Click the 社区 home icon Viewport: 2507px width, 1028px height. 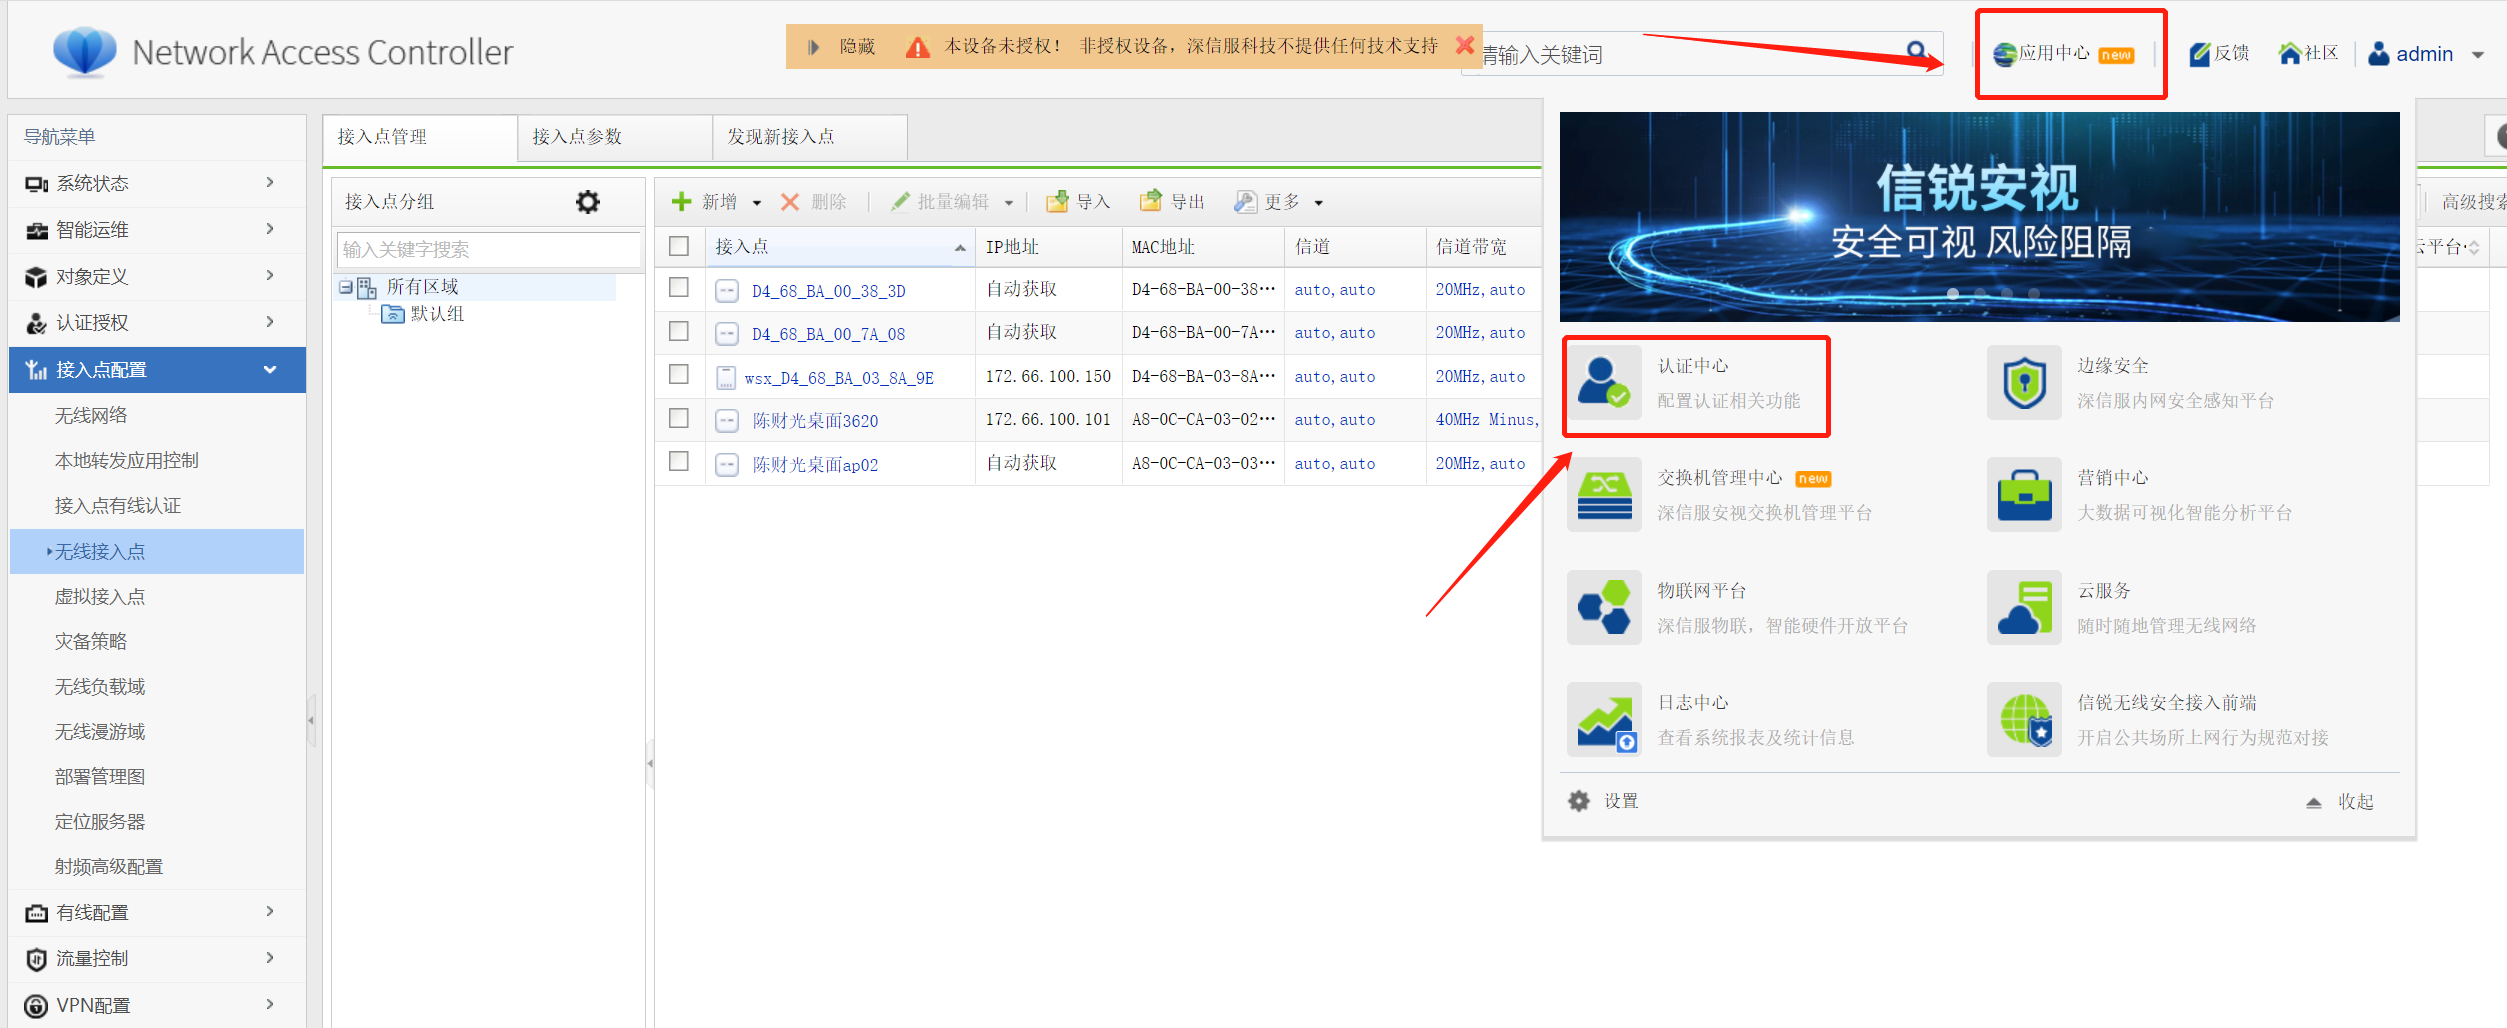(2290, 53)
